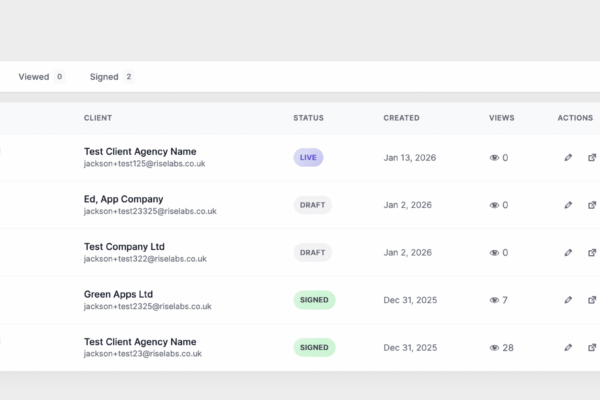Open Test Company Ltd external link icon

(592, 252)
